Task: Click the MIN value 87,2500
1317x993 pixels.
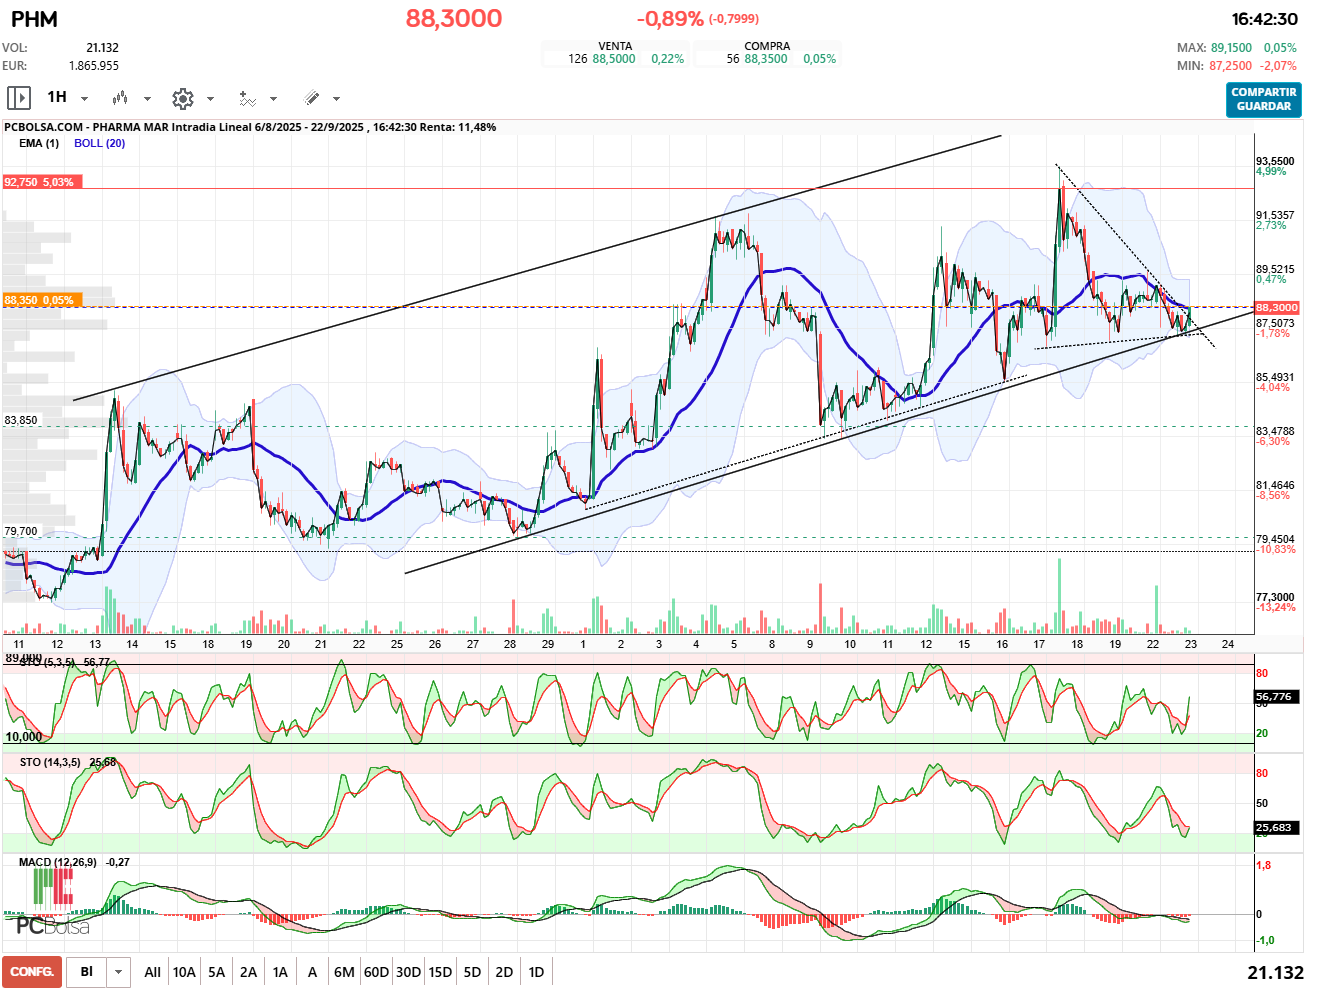Action: [x=1231, y=66]
